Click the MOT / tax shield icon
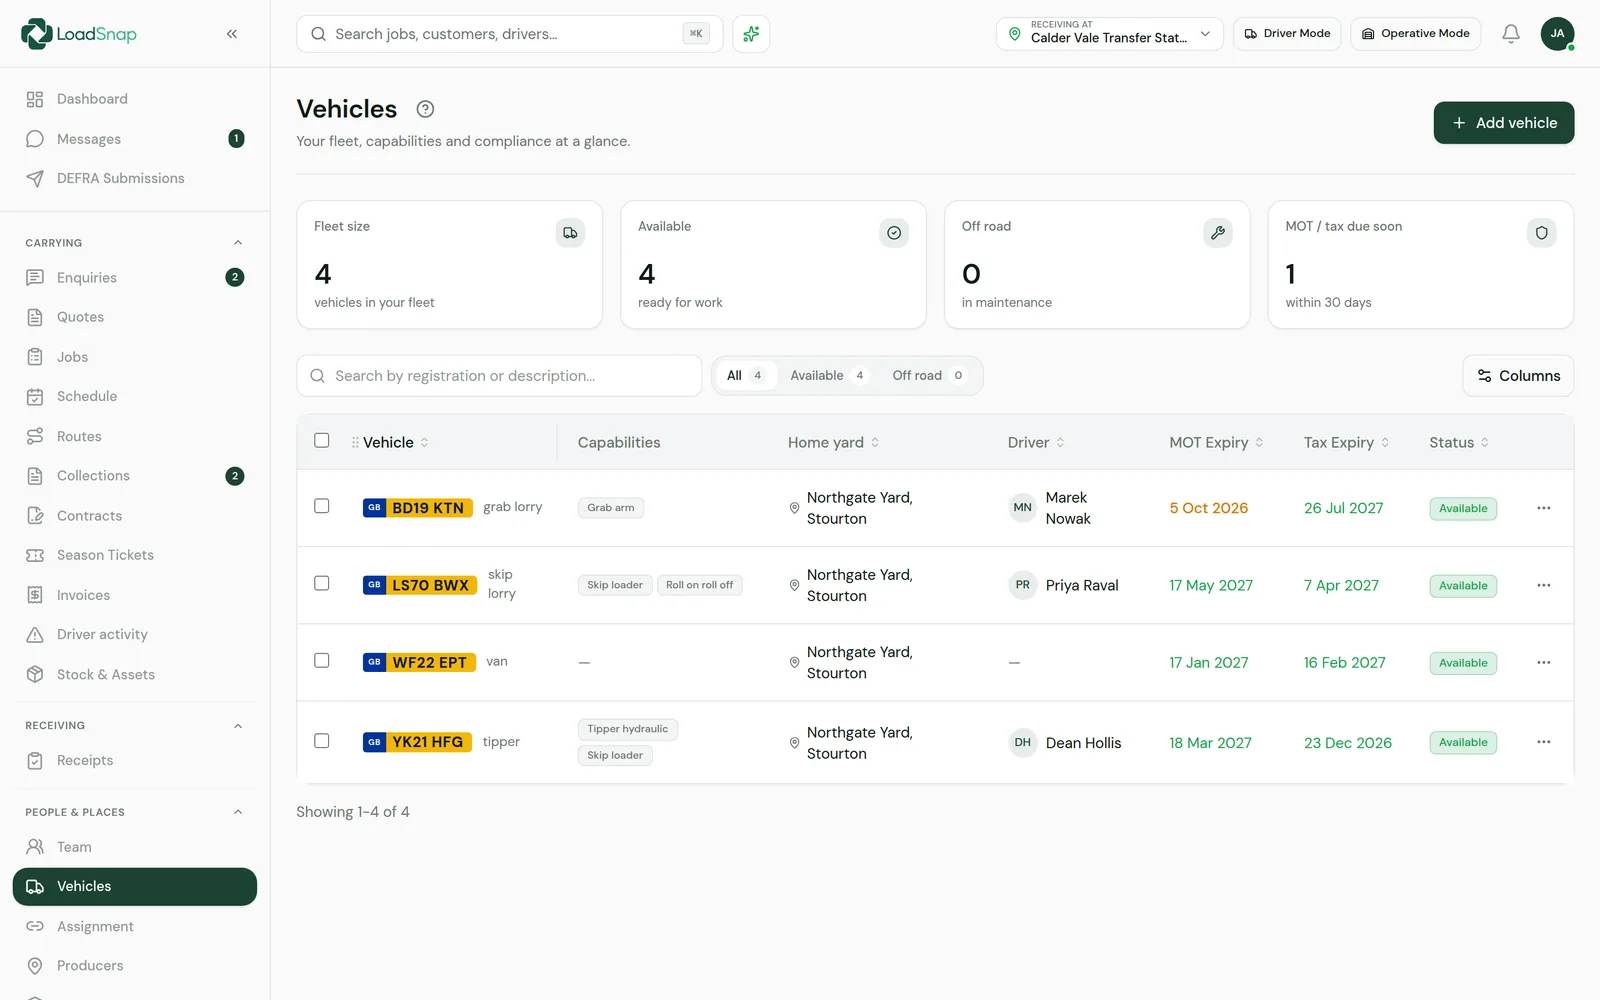 click(1541, 233)
